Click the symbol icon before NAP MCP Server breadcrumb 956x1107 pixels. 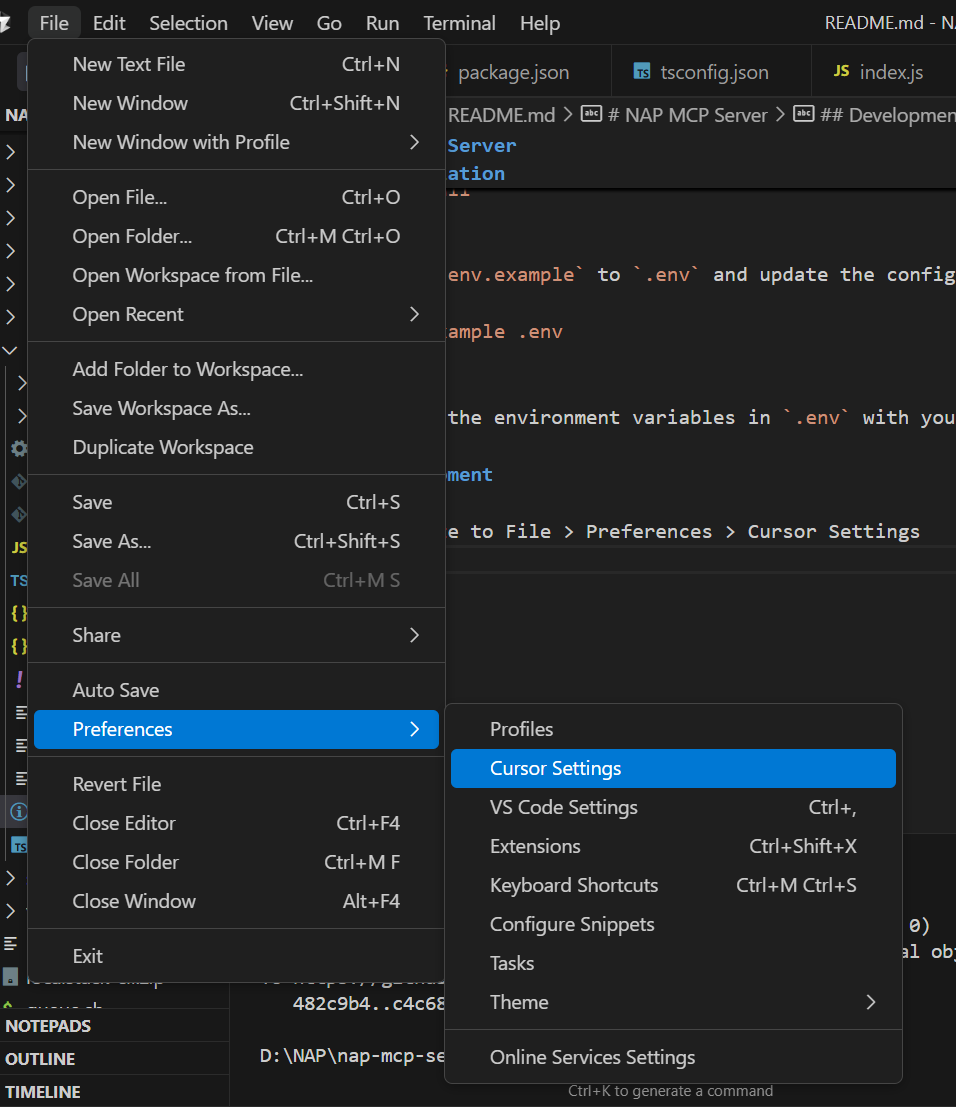coord(591,114)
